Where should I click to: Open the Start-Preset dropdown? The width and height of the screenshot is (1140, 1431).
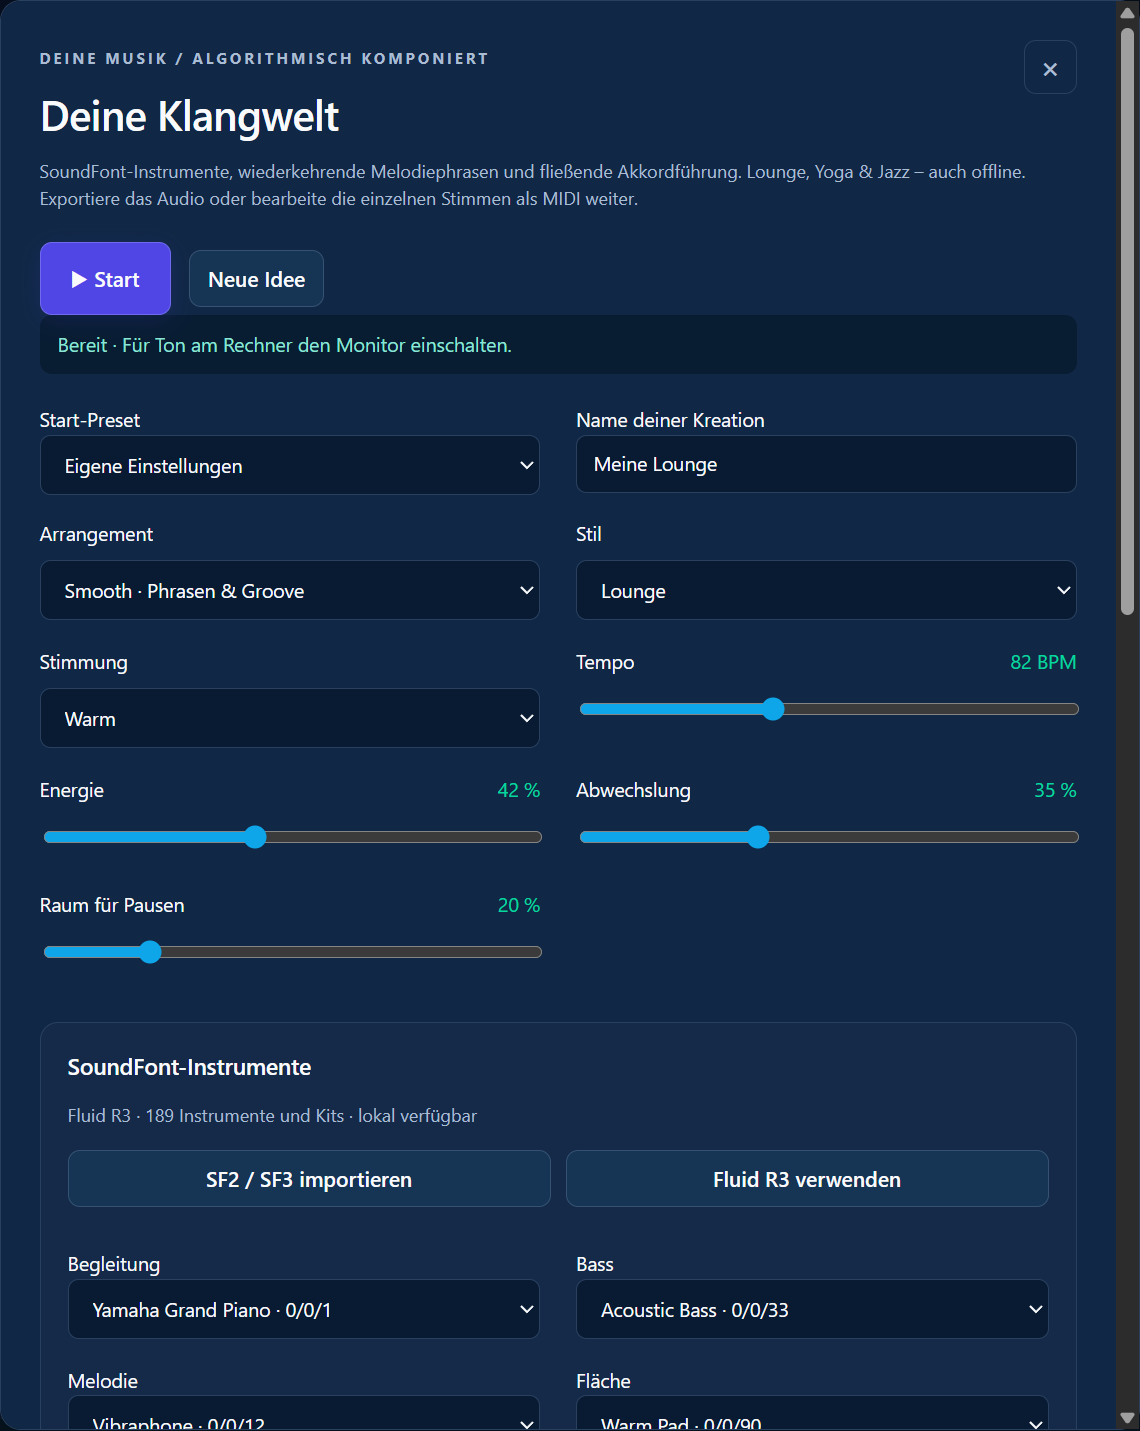(290, 465)
